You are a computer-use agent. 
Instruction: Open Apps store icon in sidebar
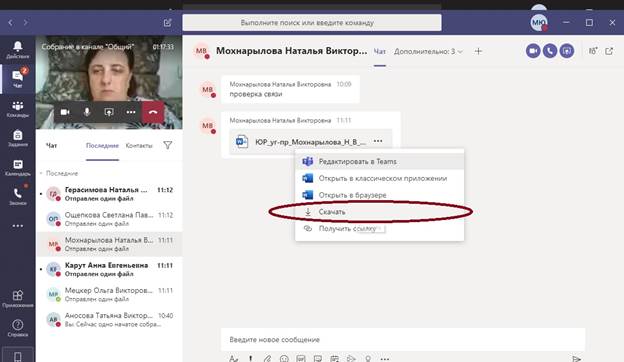pyautogui.click(x=18, y=298)
